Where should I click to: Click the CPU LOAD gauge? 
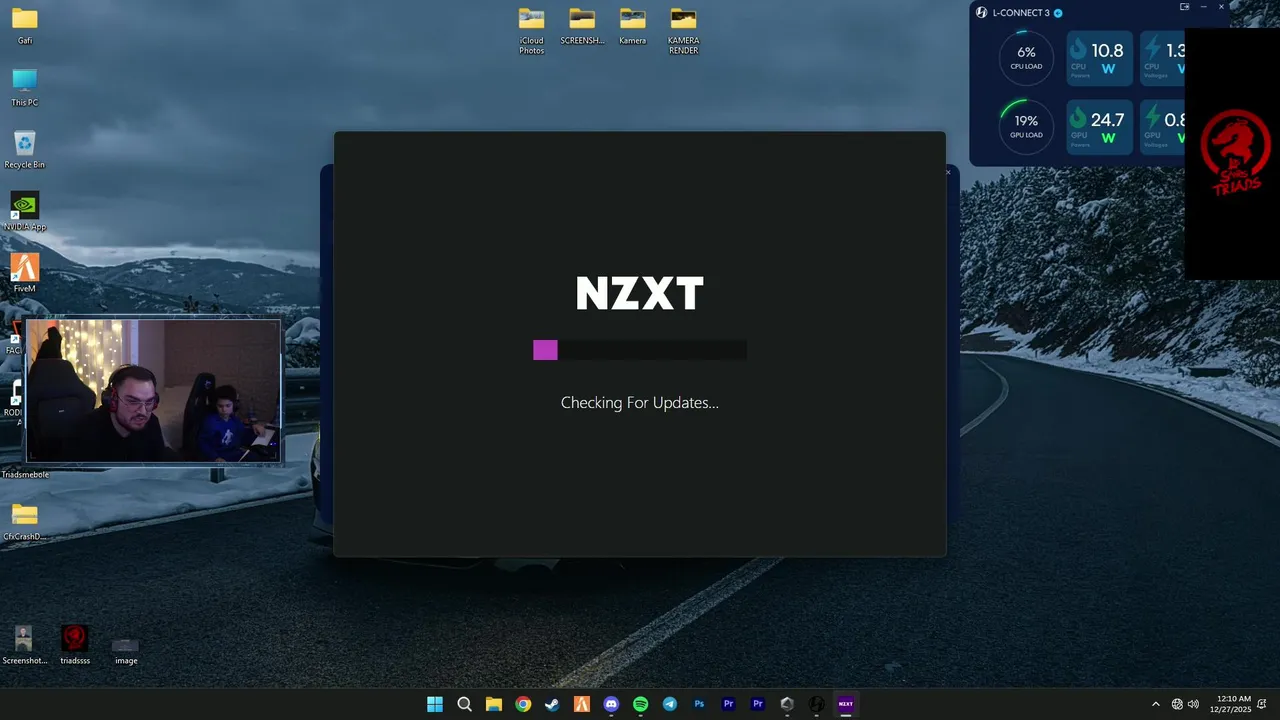(1026, 58)
